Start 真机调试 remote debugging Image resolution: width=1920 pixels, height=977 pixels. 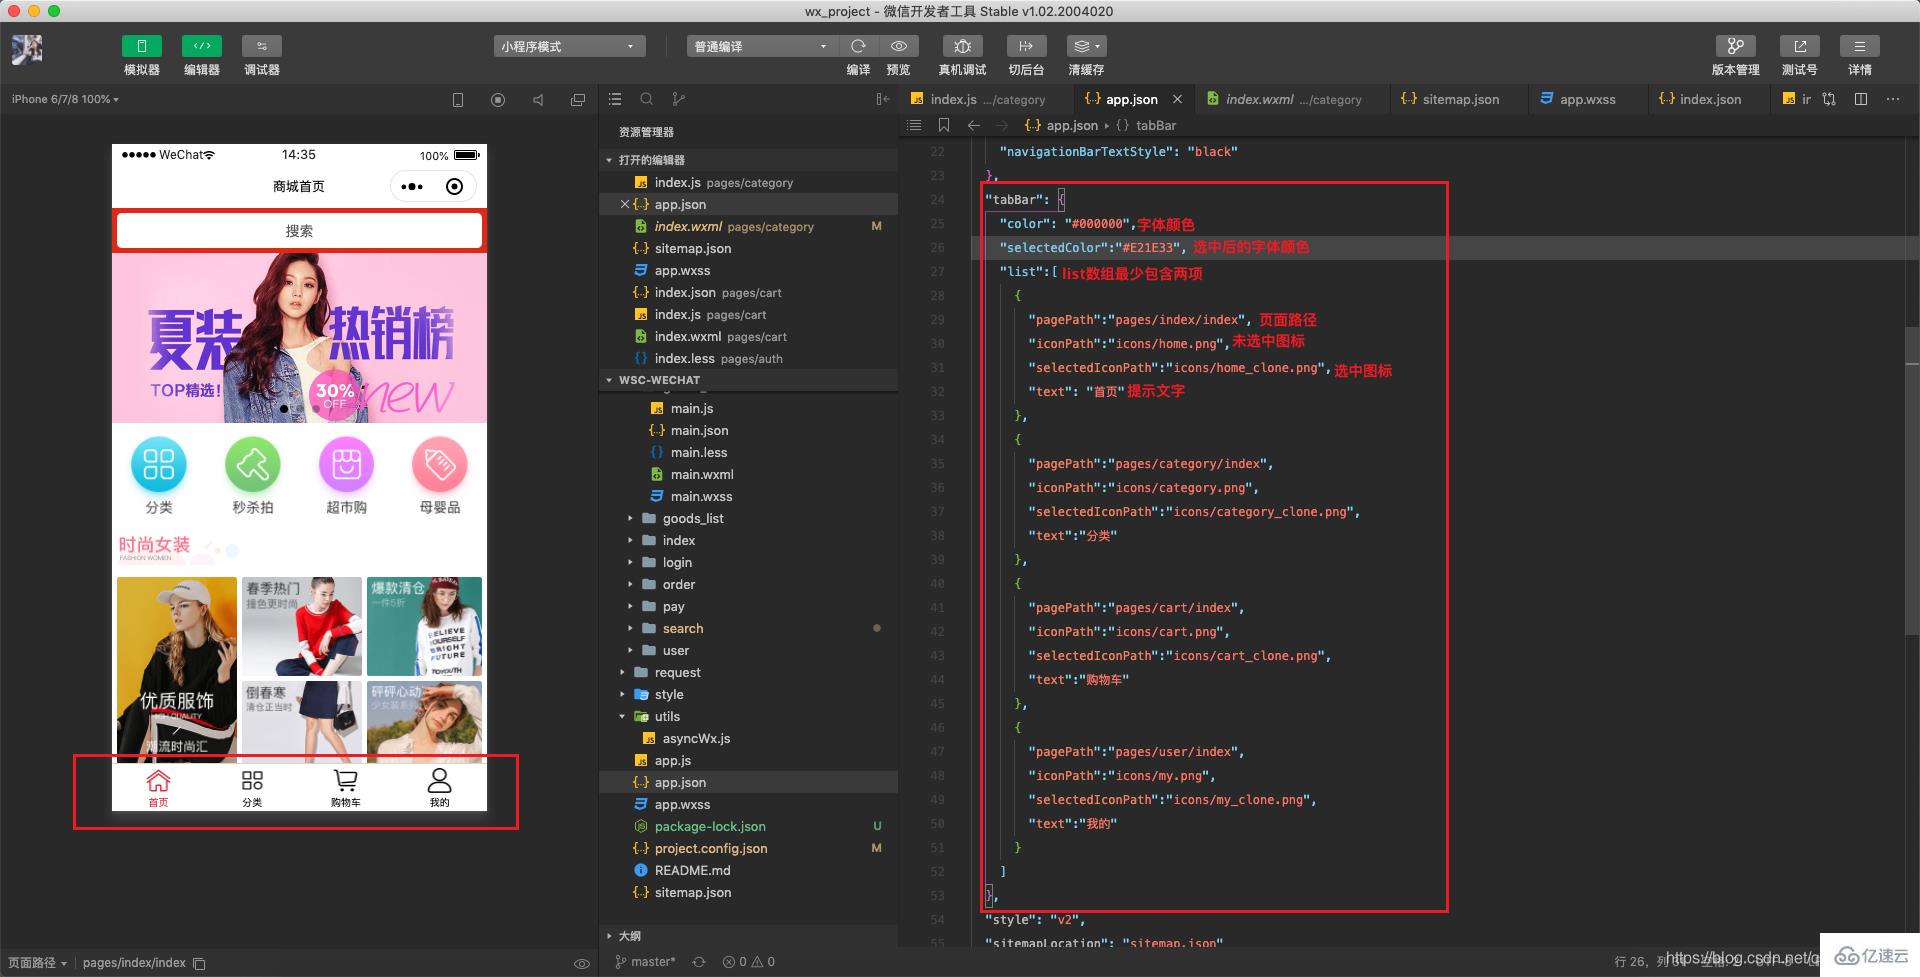tap(962, 46)
